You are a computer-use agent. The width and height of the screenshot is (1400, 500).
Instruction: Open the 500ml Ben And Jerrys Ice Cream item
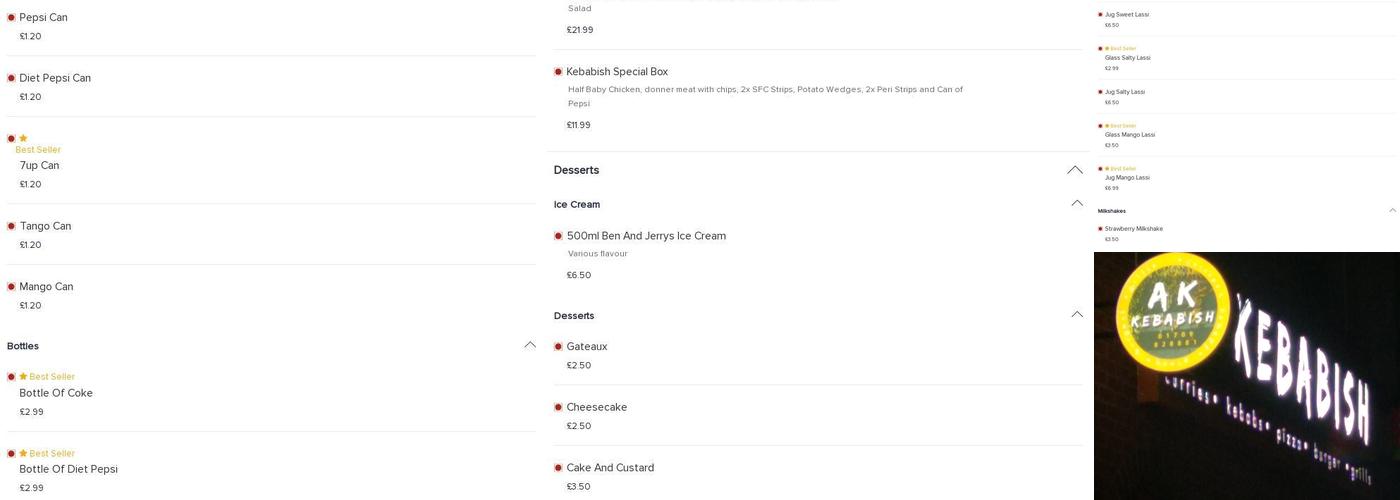click(x=646, y=236)
